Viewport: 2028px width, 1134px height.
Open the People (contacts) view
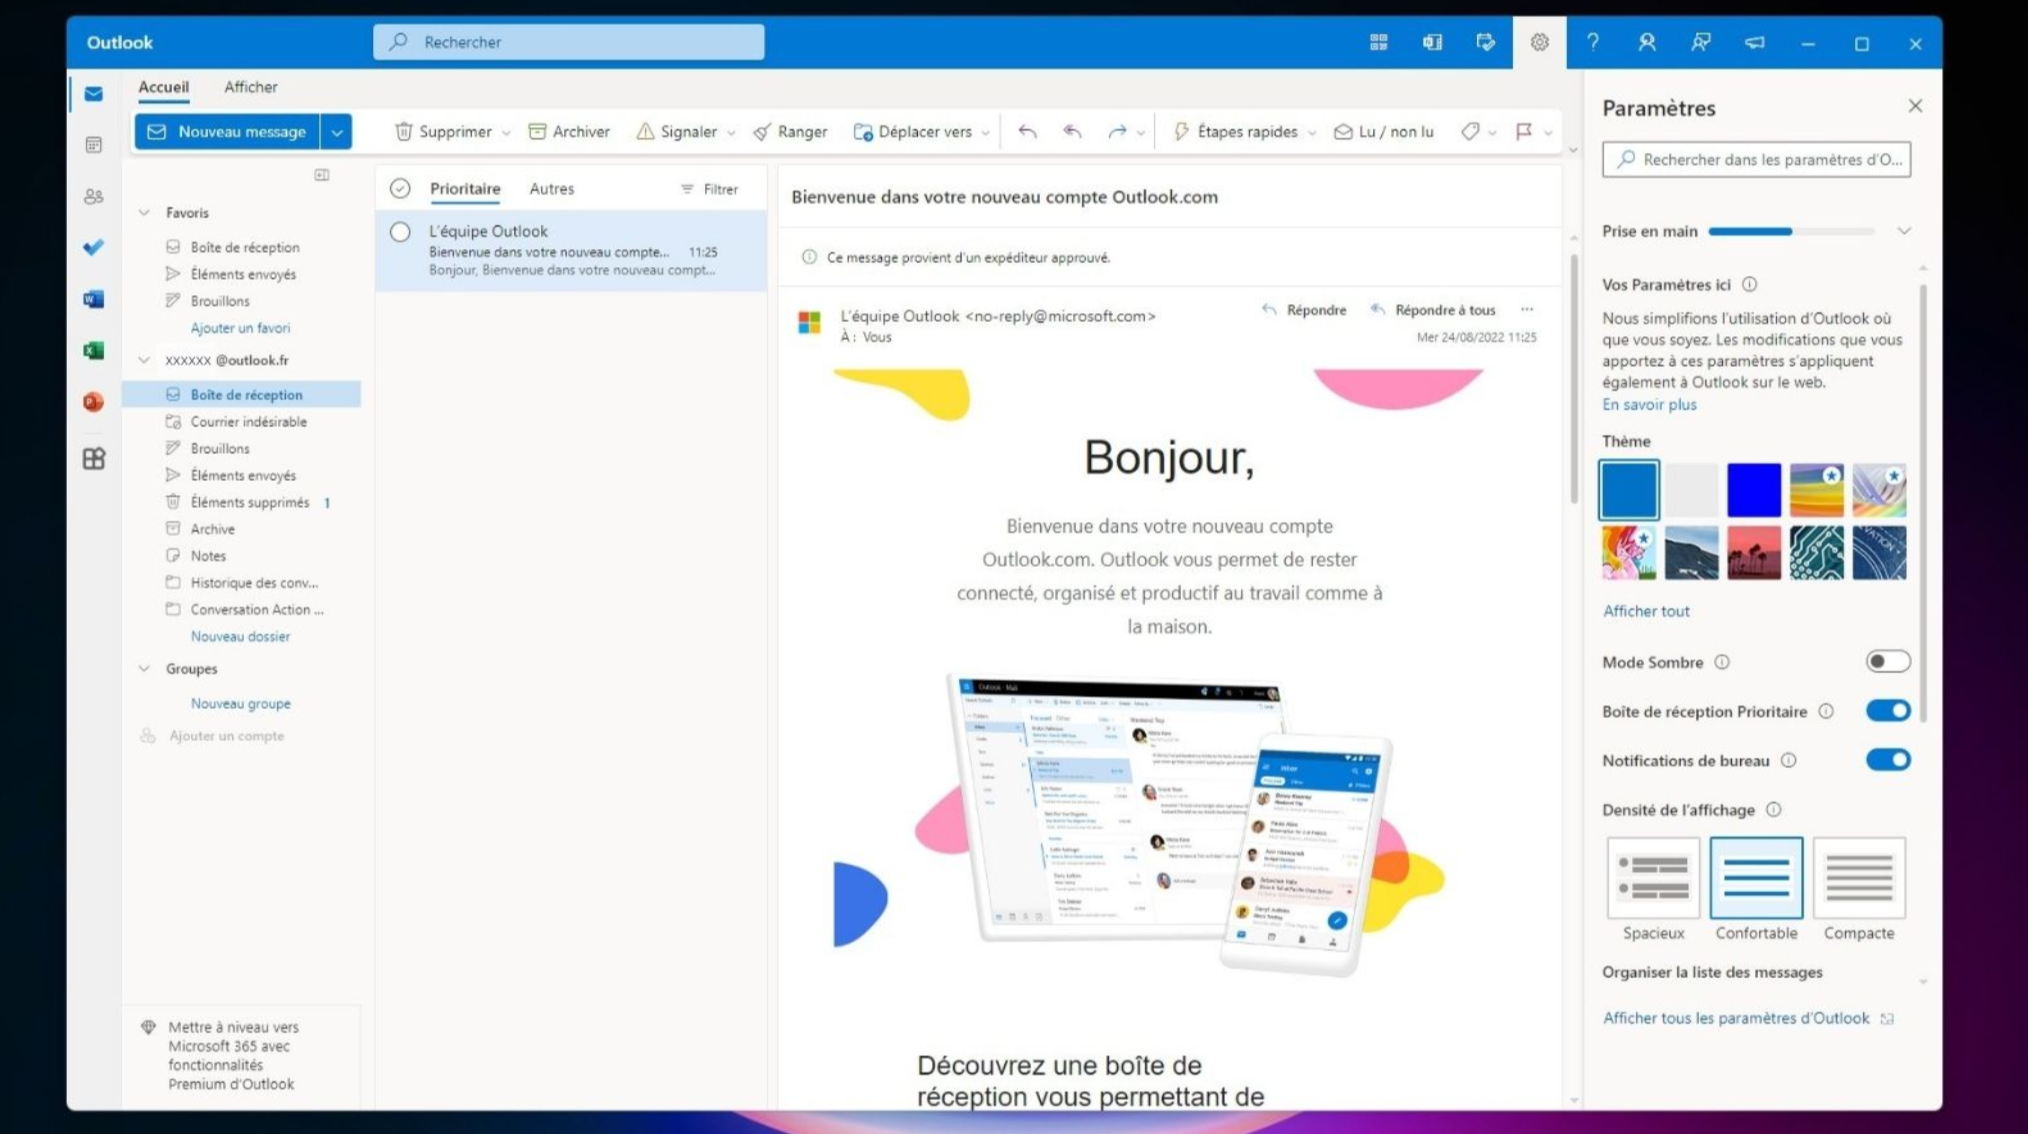(93, 197)
